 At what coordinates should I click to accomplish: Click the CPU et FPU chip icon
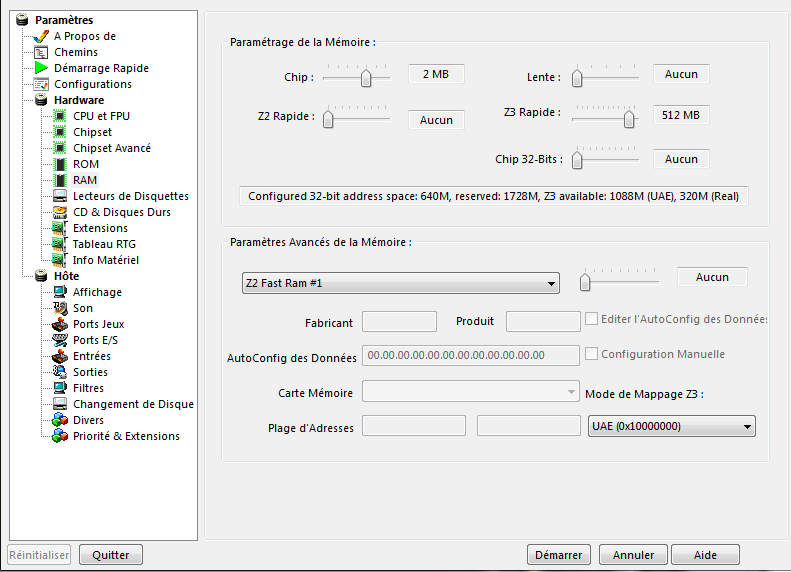pyautogui.click(x=60, y=116)
